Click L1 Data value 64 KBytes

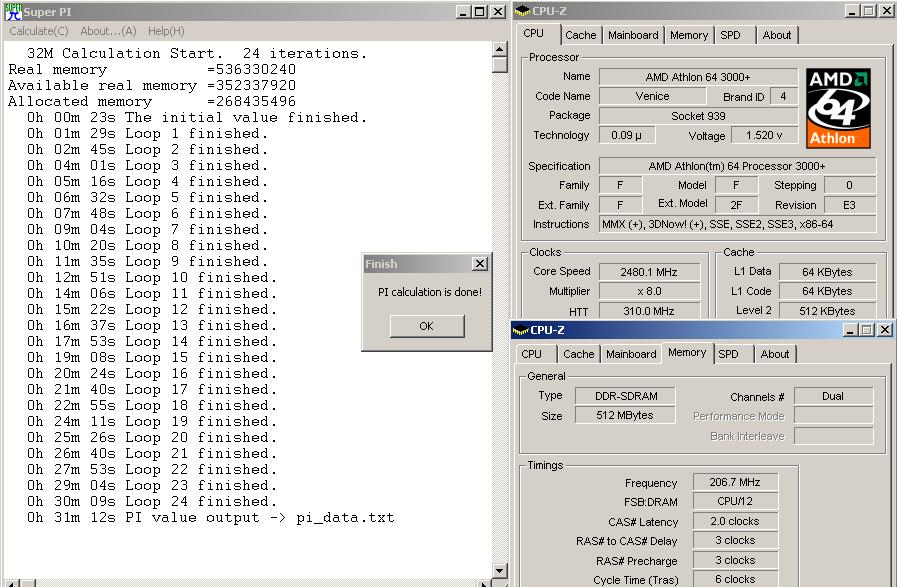click(x=827, y=272)
